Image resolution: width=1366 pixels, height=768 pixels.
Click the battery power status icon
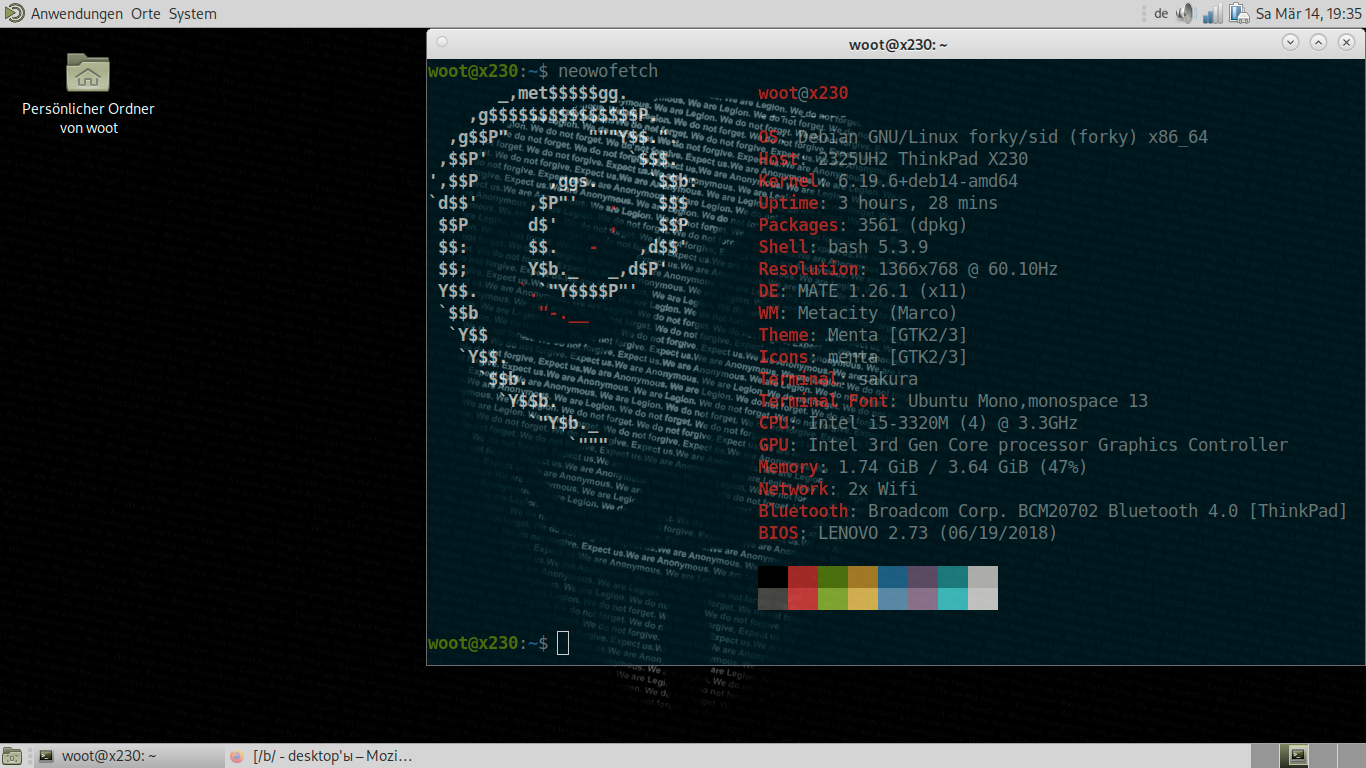coord(1239,14)
